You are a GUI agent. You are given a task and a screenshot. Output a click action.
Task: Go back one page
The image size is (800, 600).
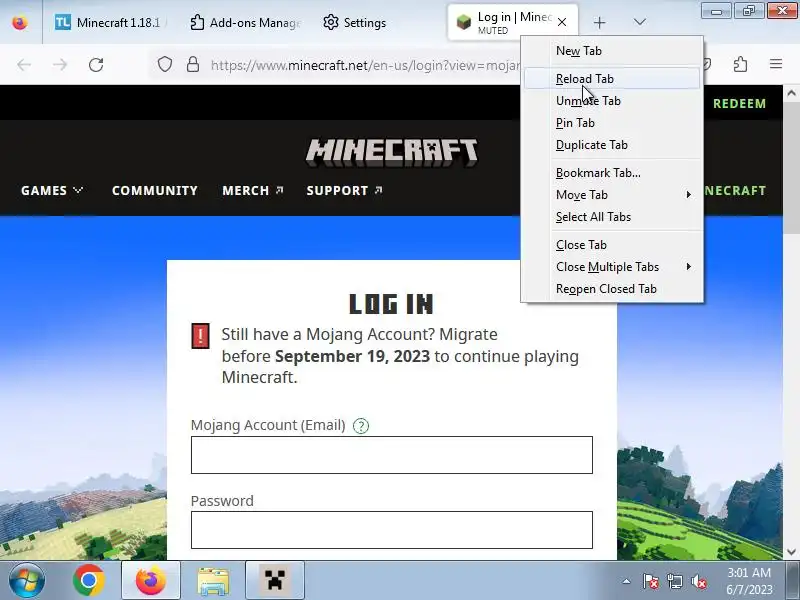click(x=24, y=65)
